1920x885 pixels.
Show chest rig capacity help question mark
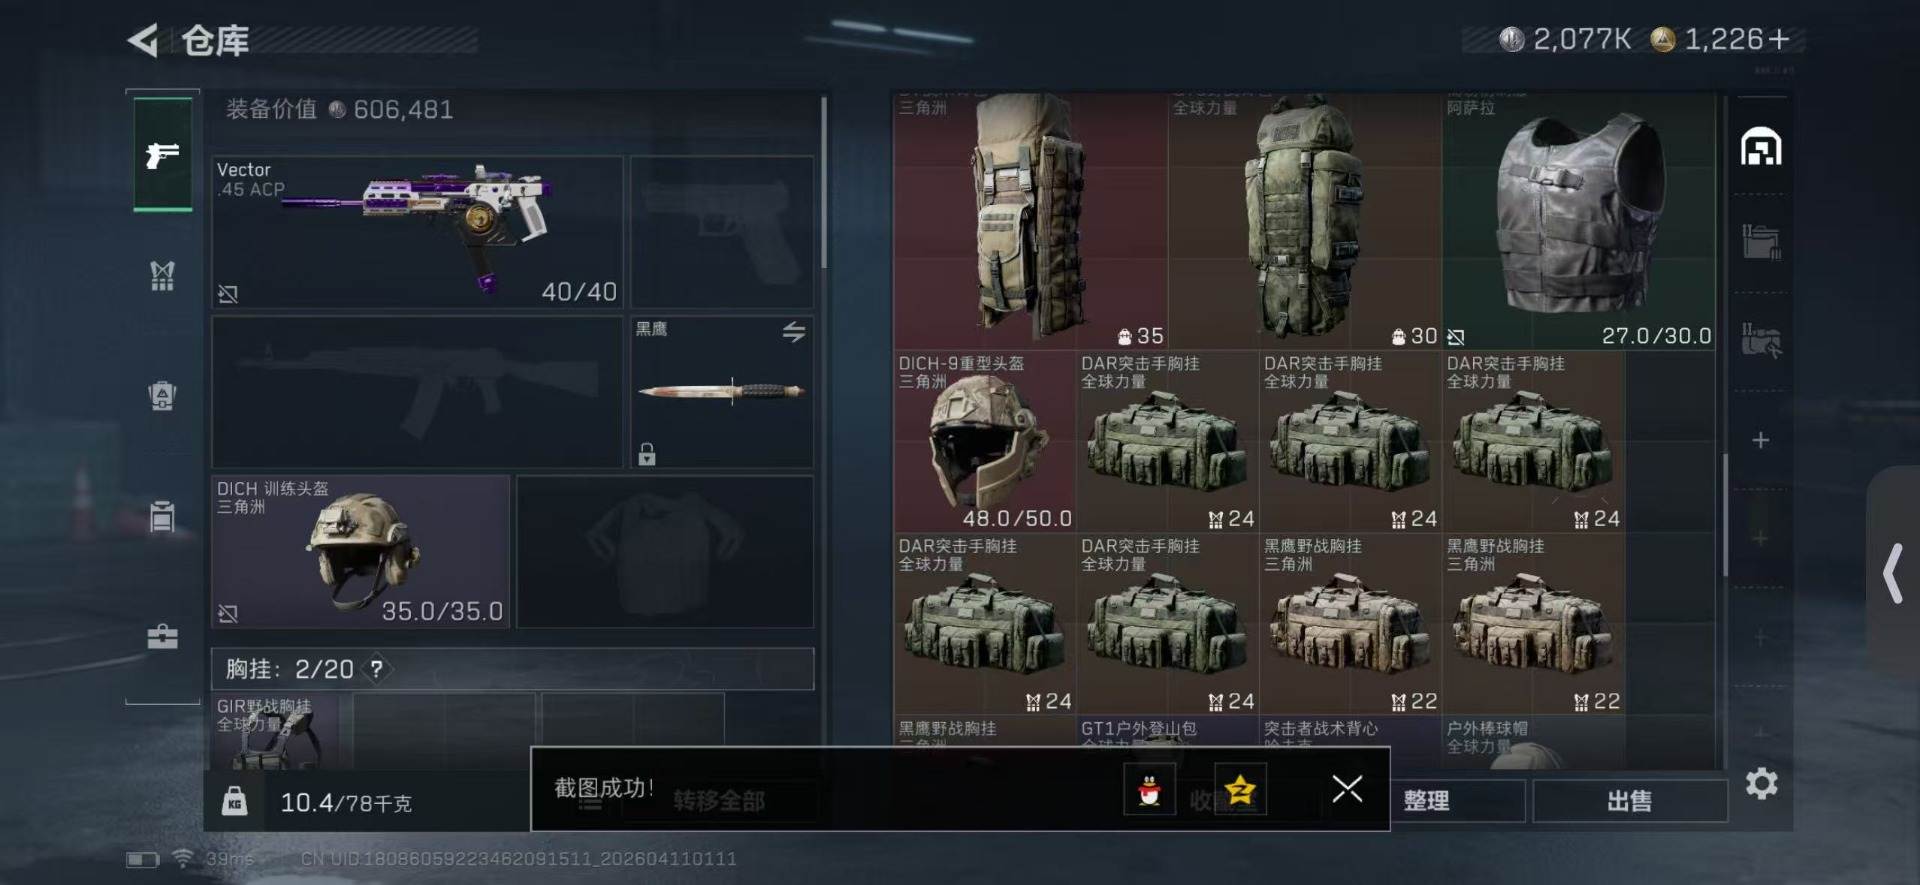(x=376, y=669)
